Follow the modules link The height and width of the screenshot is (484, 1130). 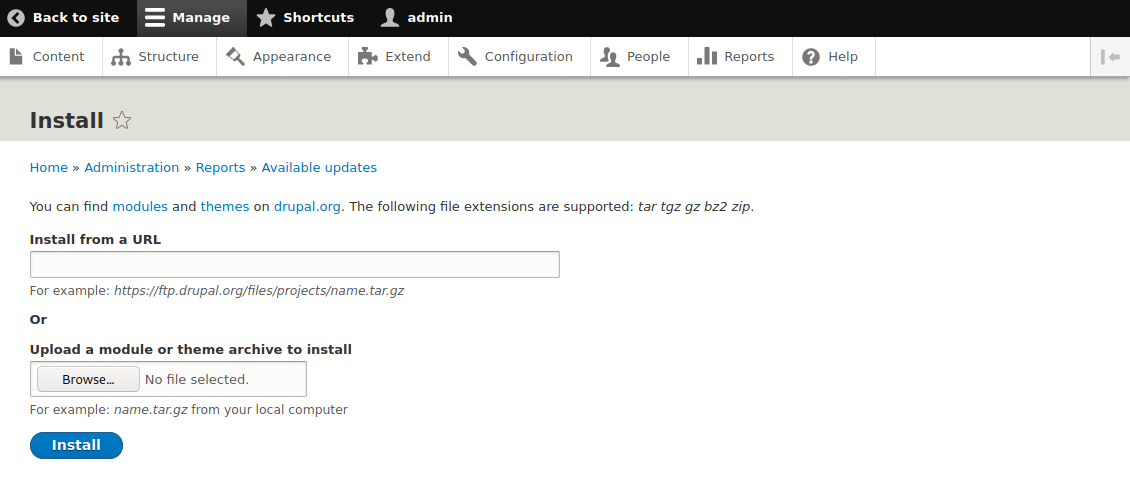[x=140, y=207]
